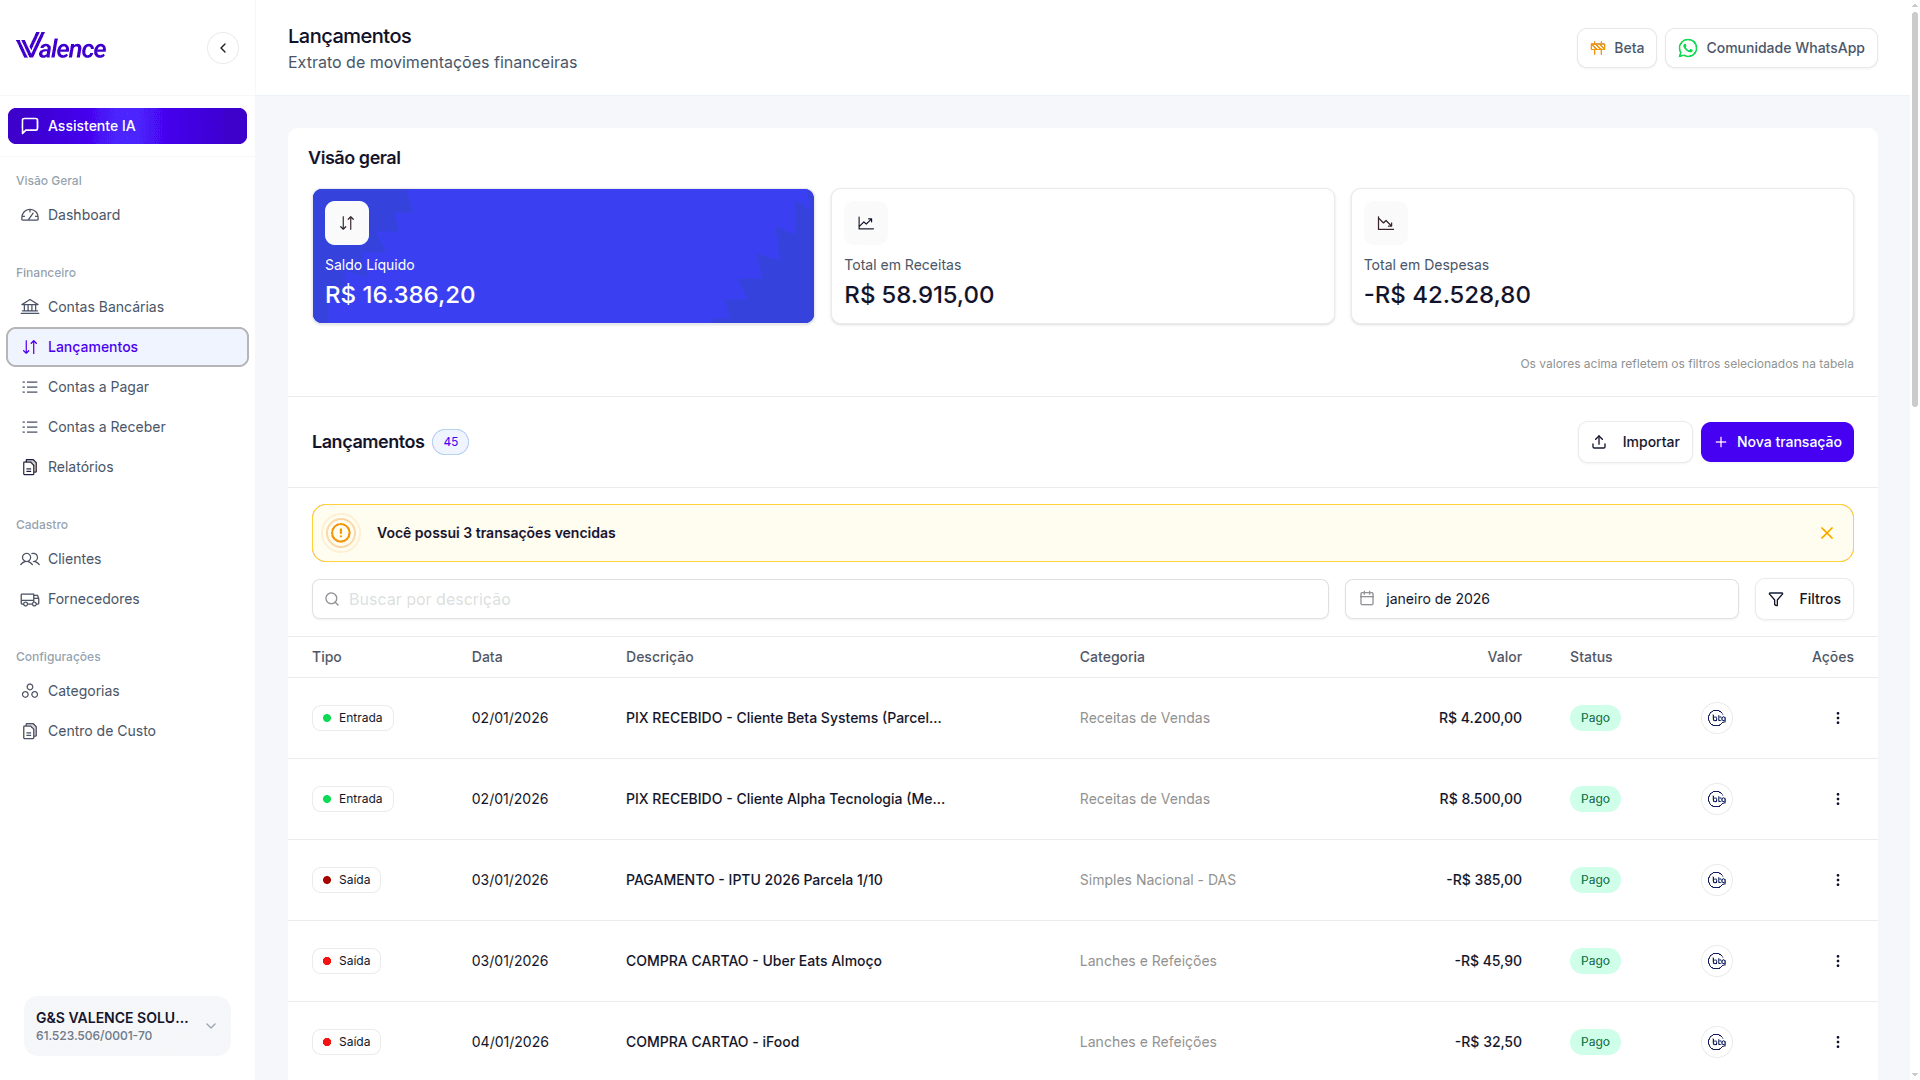Viewport: 1920px width, 1080px height.
Task: Select the Relatórios document icon
Action: (30, 467)
